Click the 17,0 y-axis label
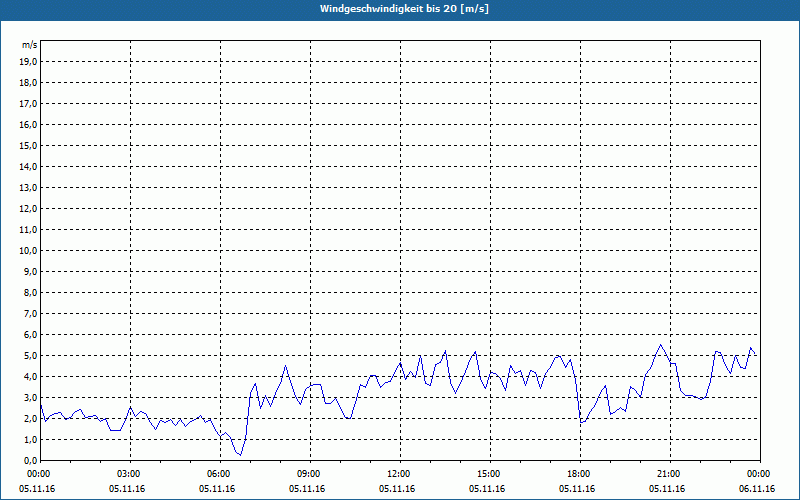The image size is (800, 500). point(28,104)
